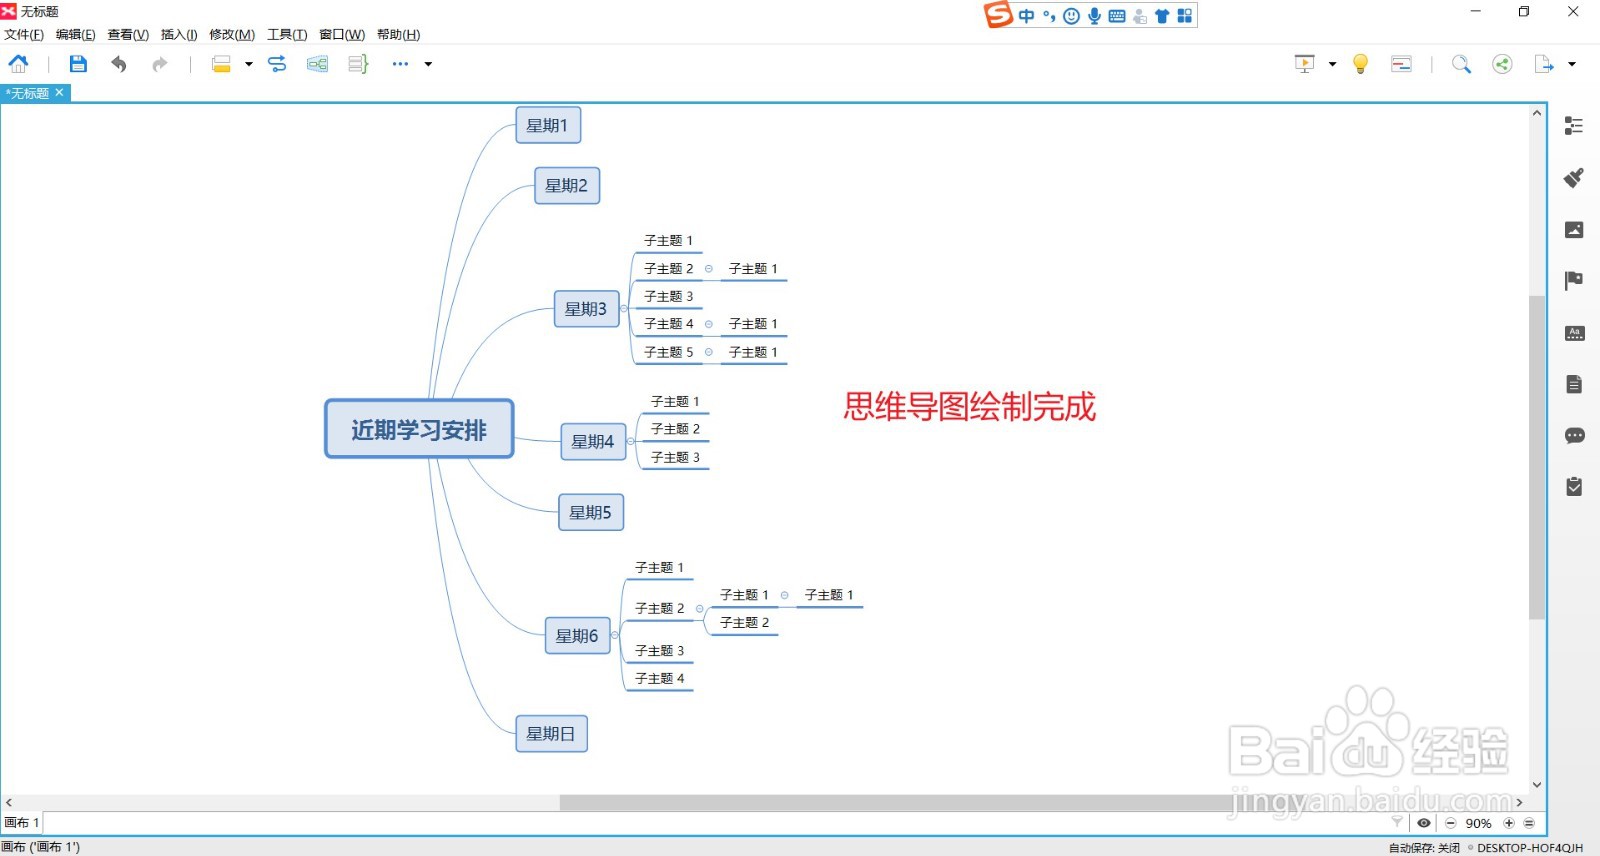Screen dimensions: 1600x856
Task: Open the 插入 menu
Action: coord(179,34)
